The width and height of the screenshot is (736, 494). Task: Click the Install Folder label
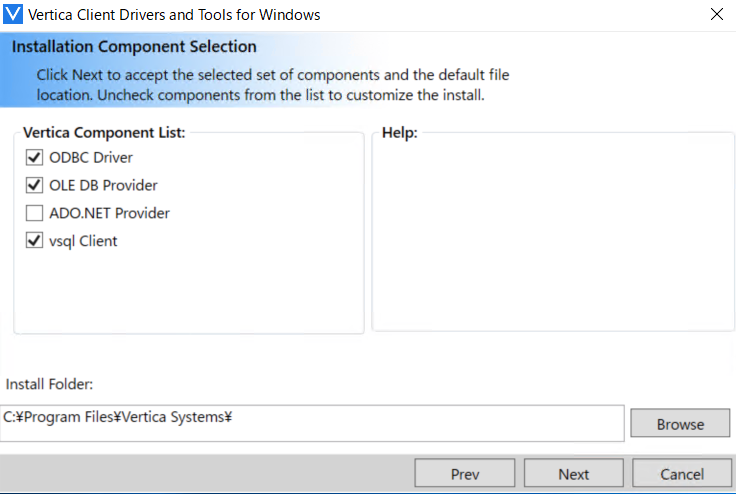pyautogui.click(x=49, y=384)
